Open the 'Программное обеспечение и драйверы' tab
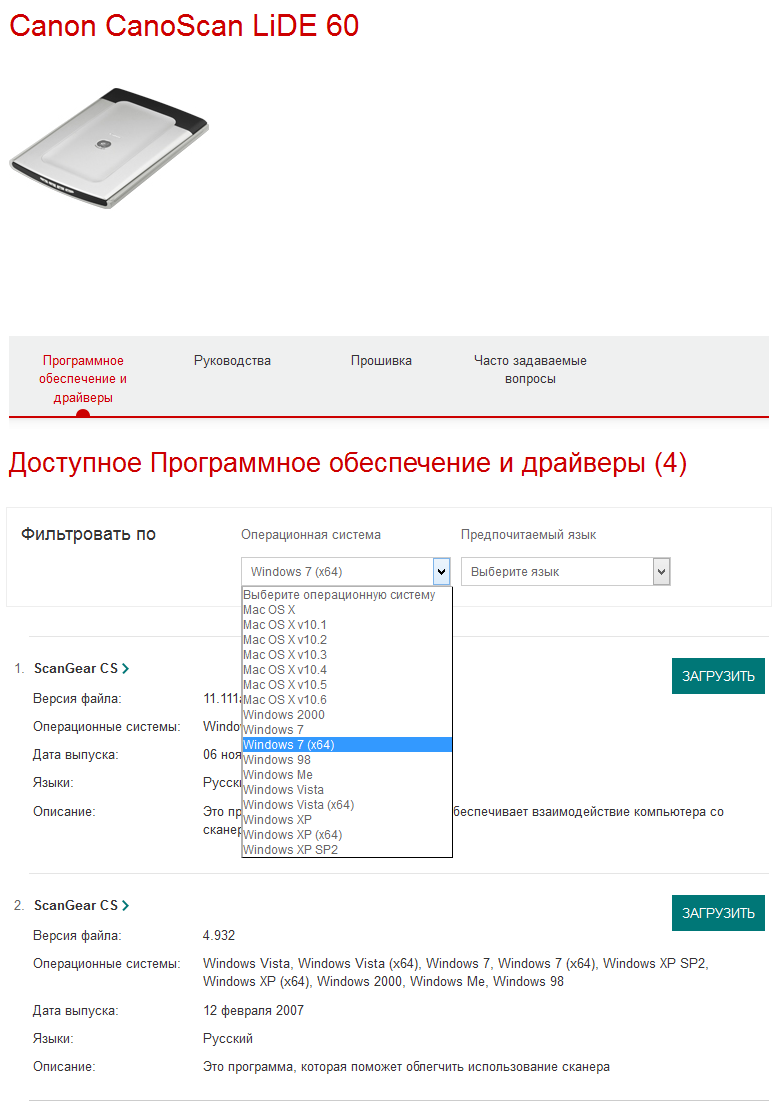Screen dimensions: 777x1107 coord(83,379)
